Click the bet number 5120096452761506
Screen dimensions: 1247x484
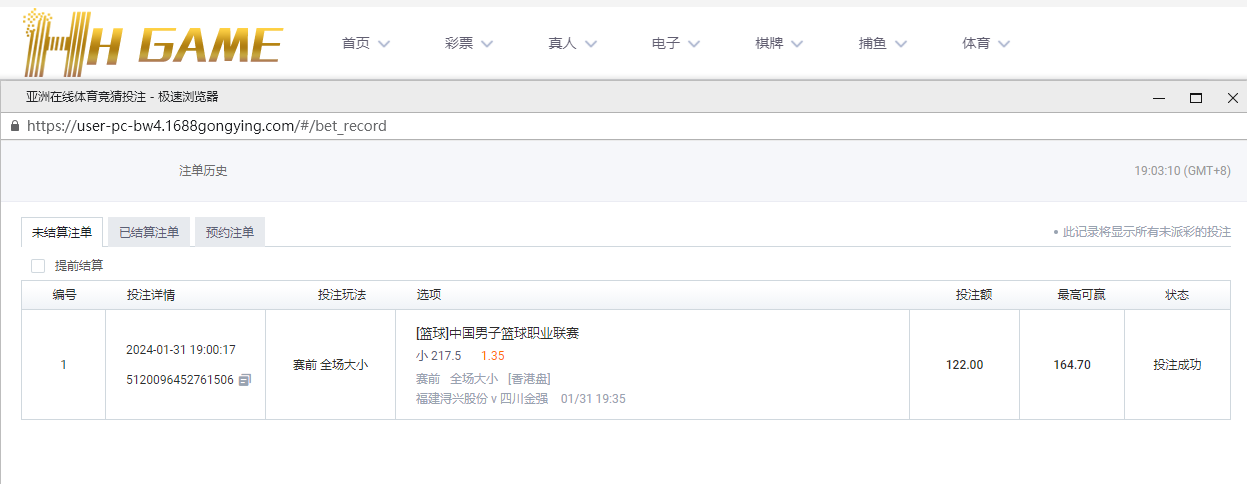180,380
